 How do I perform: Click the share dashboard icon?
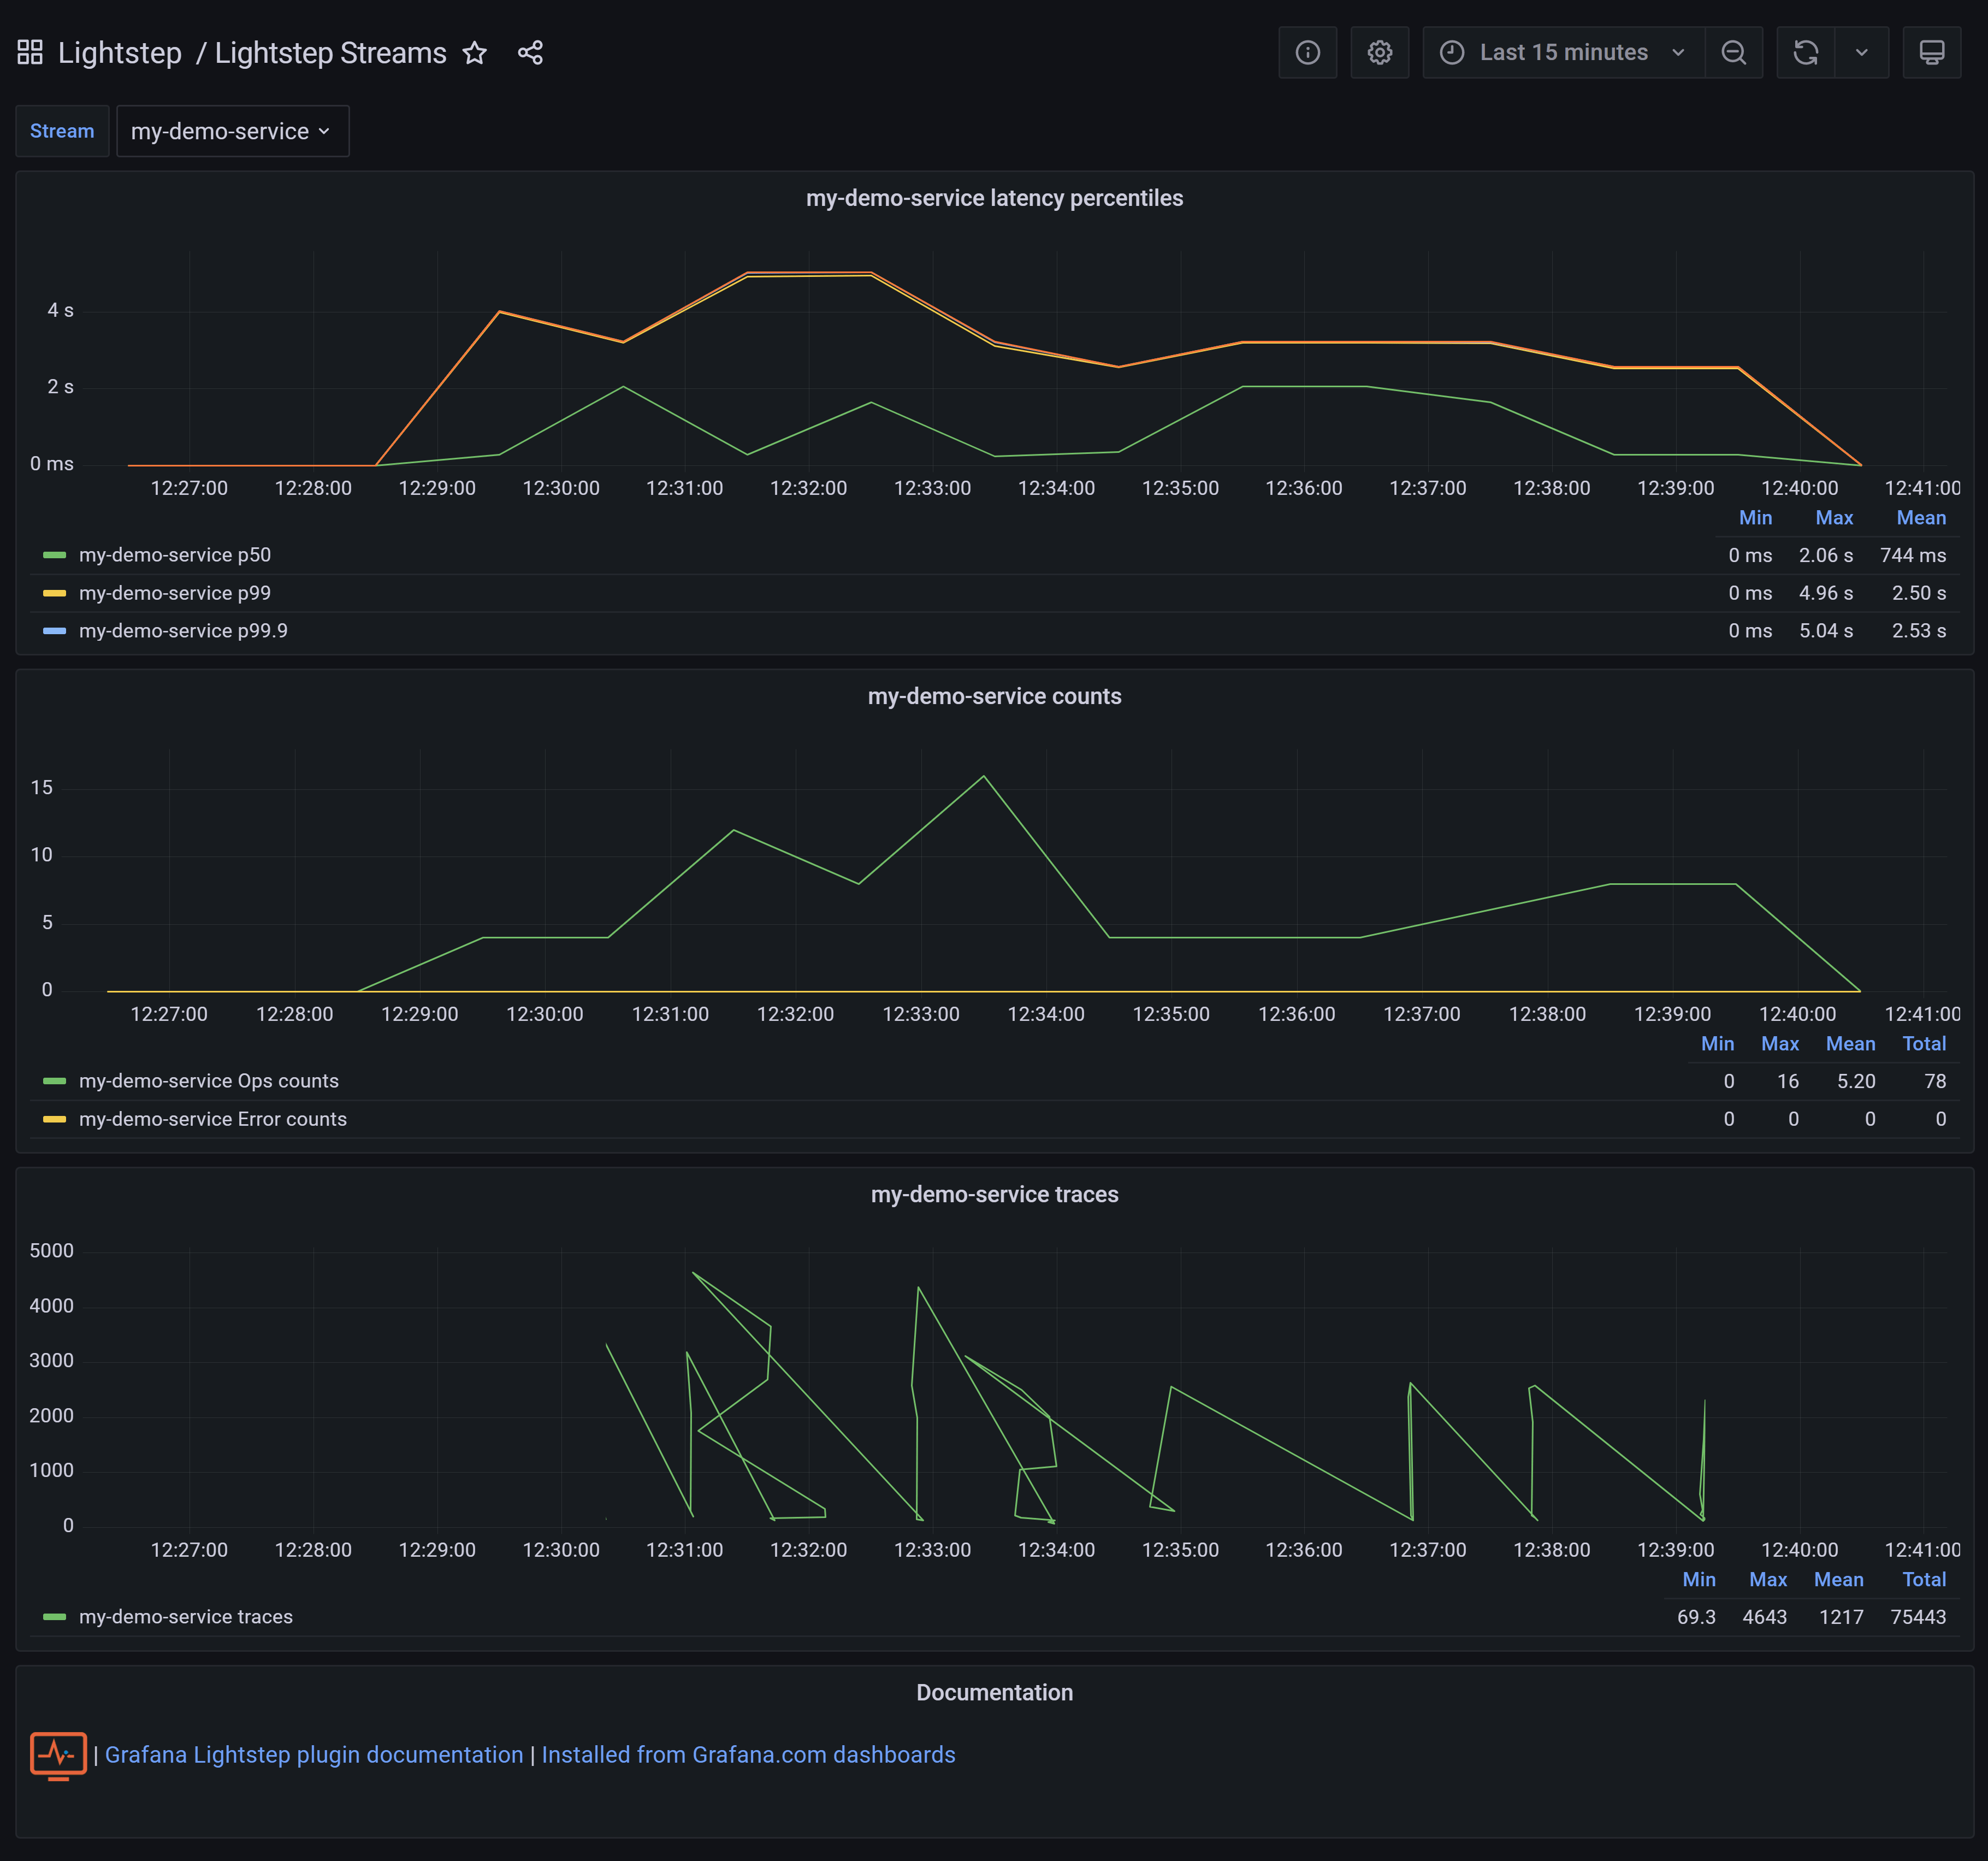click(x=530, y=53)
